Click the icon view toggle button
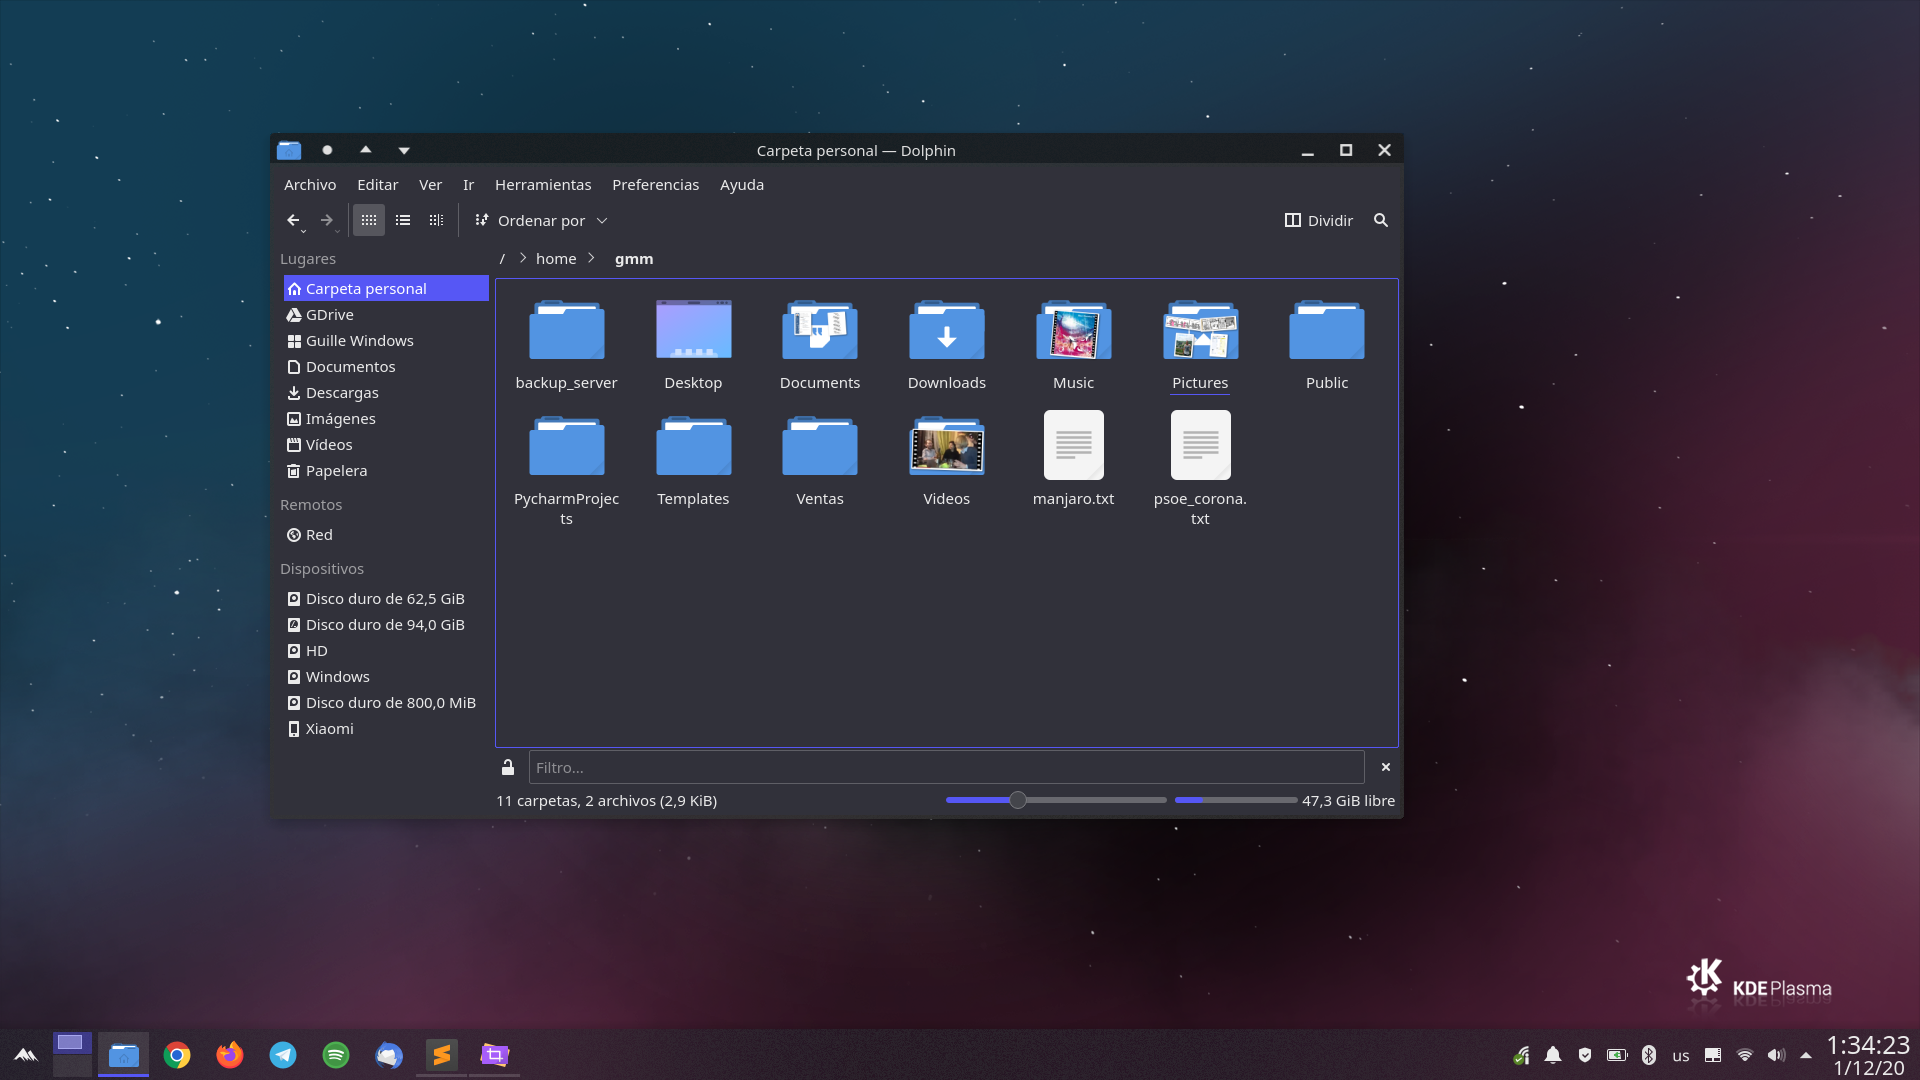This screenshot has height=1080, width=1920. tap(369, 220)
